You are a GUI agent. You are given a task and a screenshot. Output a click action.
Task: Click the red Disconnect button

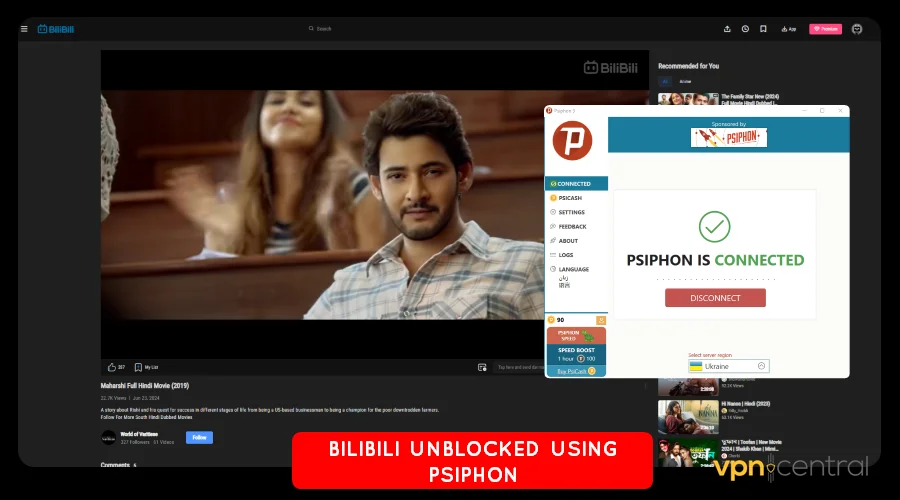coord(715,298)
